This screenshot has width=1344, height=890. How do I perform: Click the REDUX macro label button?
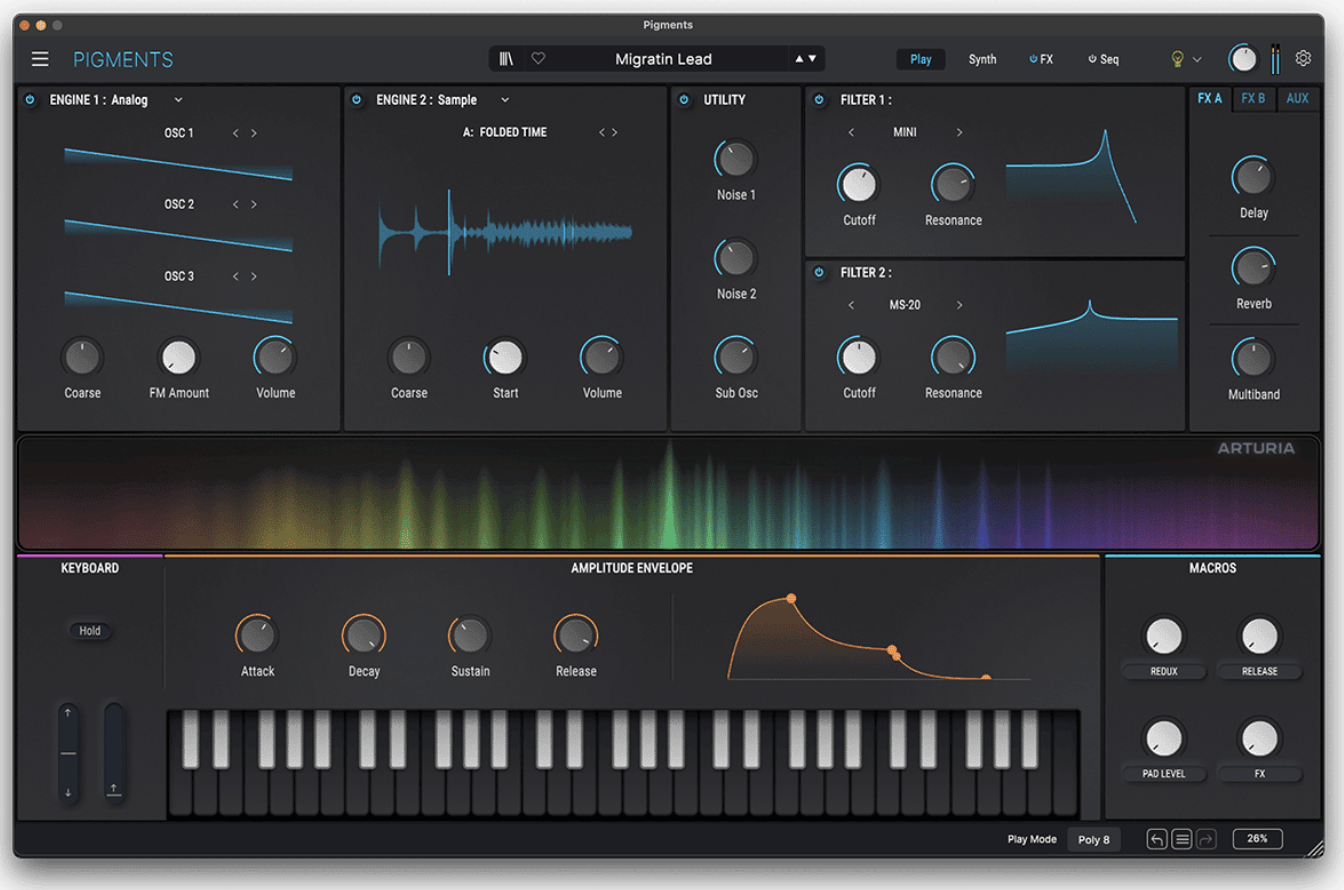click(1164, 672)
